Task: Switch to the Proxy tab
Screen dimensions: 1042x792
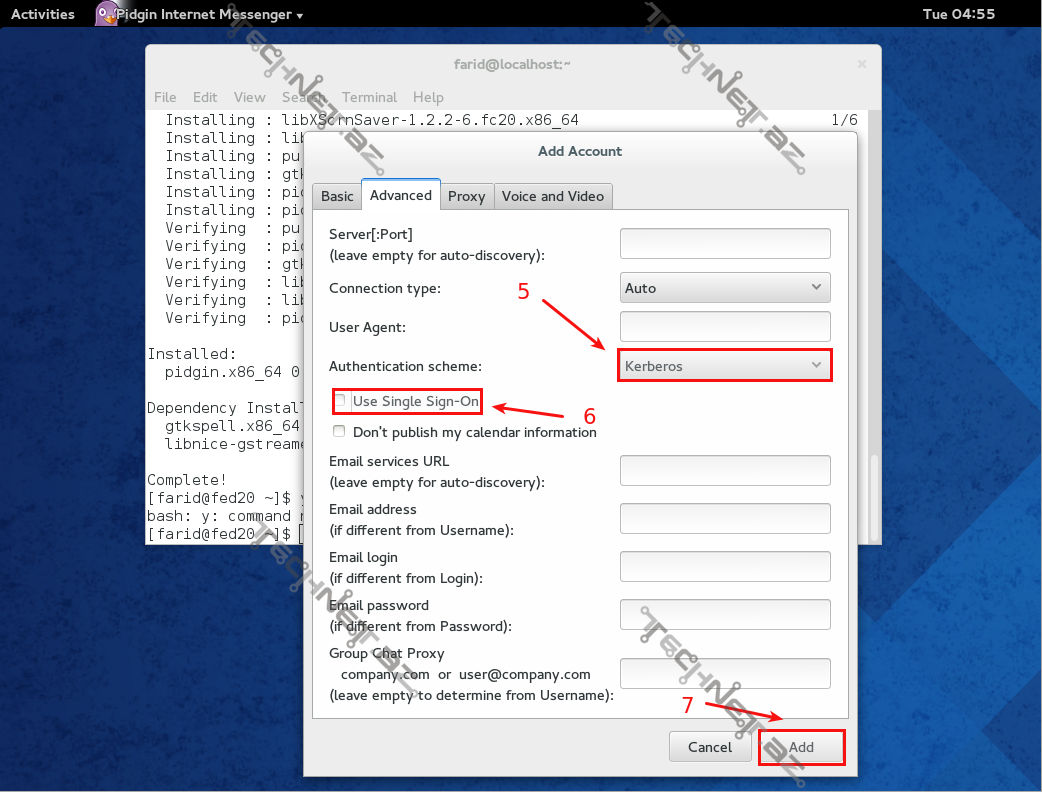Action: tap(466, 196)
